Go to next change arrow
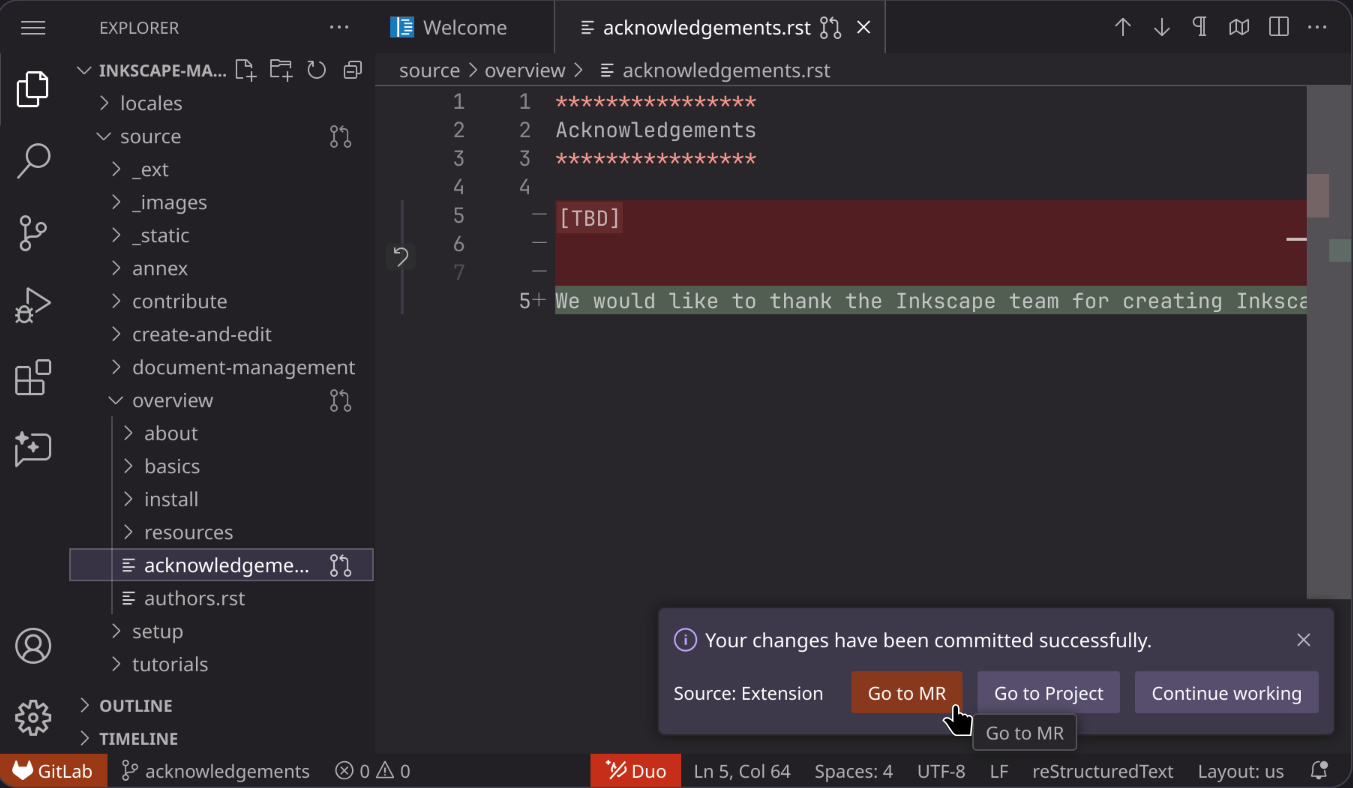The image size is (1353, 788). [1162, 28]
